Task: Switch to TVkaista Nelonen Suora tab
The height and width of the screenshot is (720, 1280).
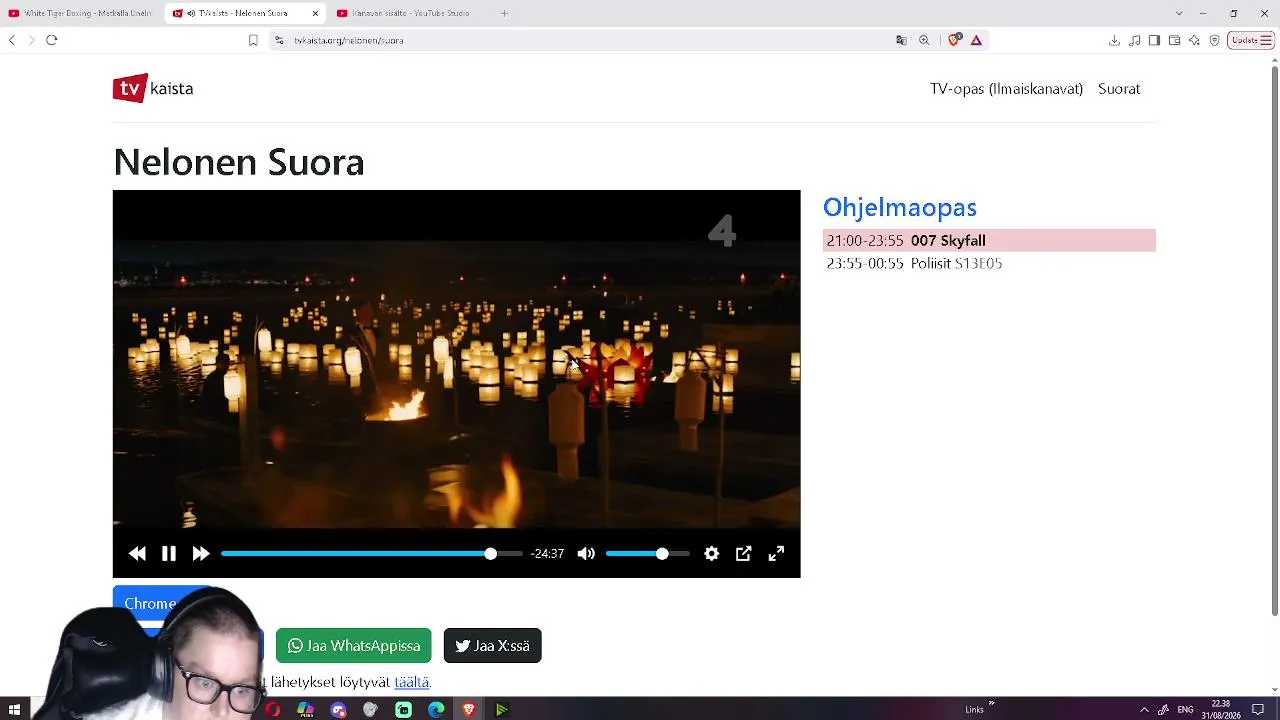Action: (x=238, y=13)
